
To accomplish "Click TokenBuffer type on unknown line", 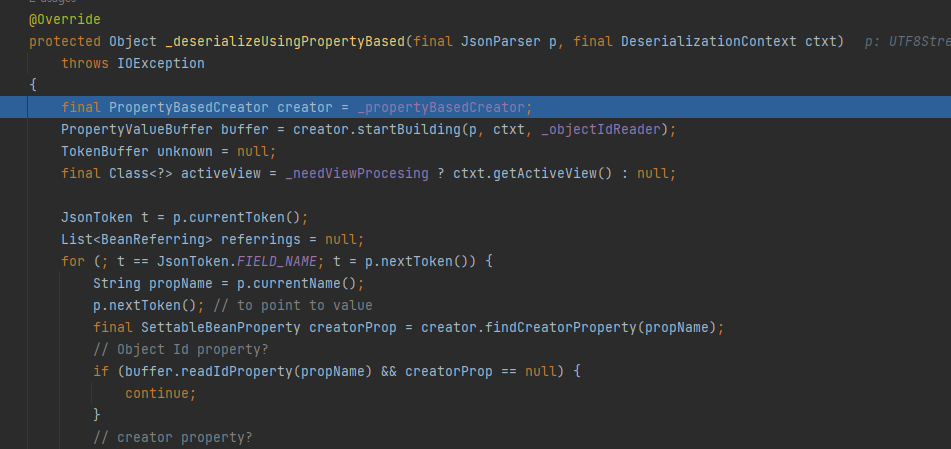I will [105, 151].
